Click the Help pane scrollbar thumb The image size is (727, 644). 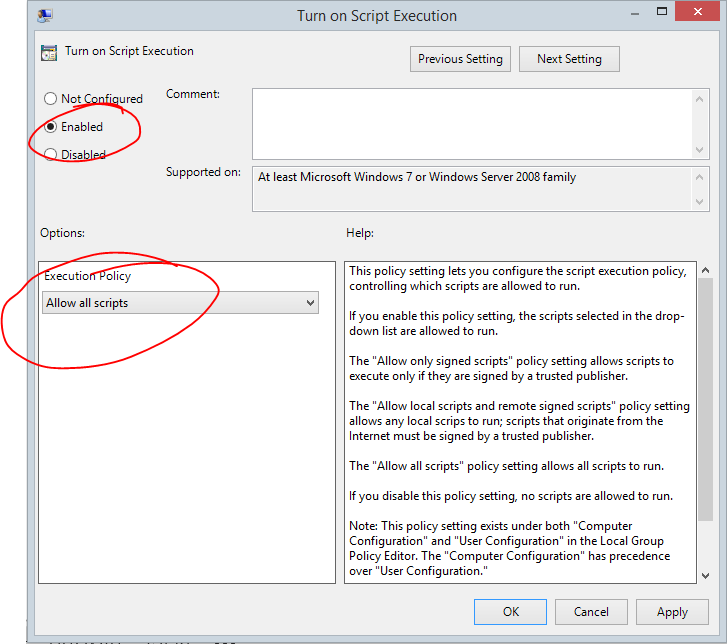point(705,400)
